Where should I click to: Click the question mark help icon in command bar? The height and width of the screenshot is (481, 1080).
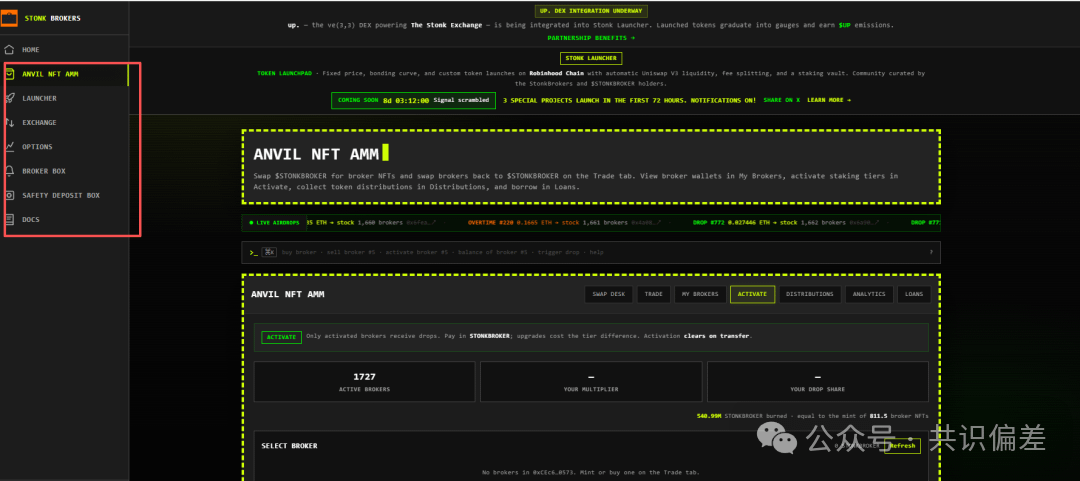pos(931,252)
